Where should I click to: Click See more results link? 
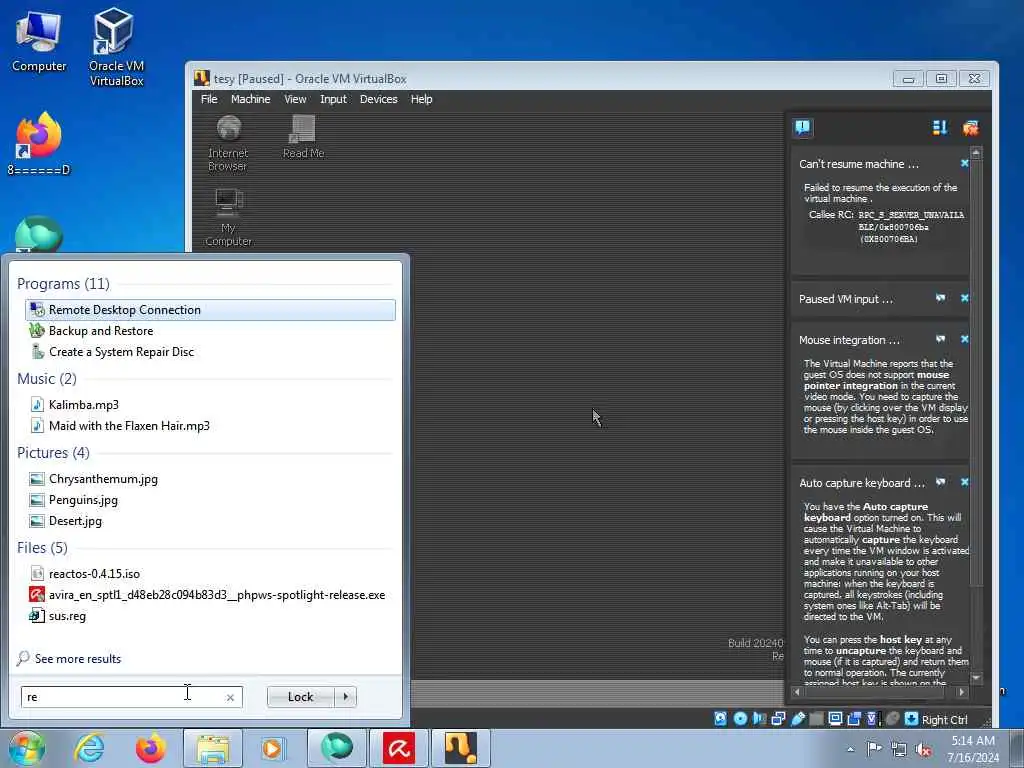pyautogui.click(x=78, y=658)
